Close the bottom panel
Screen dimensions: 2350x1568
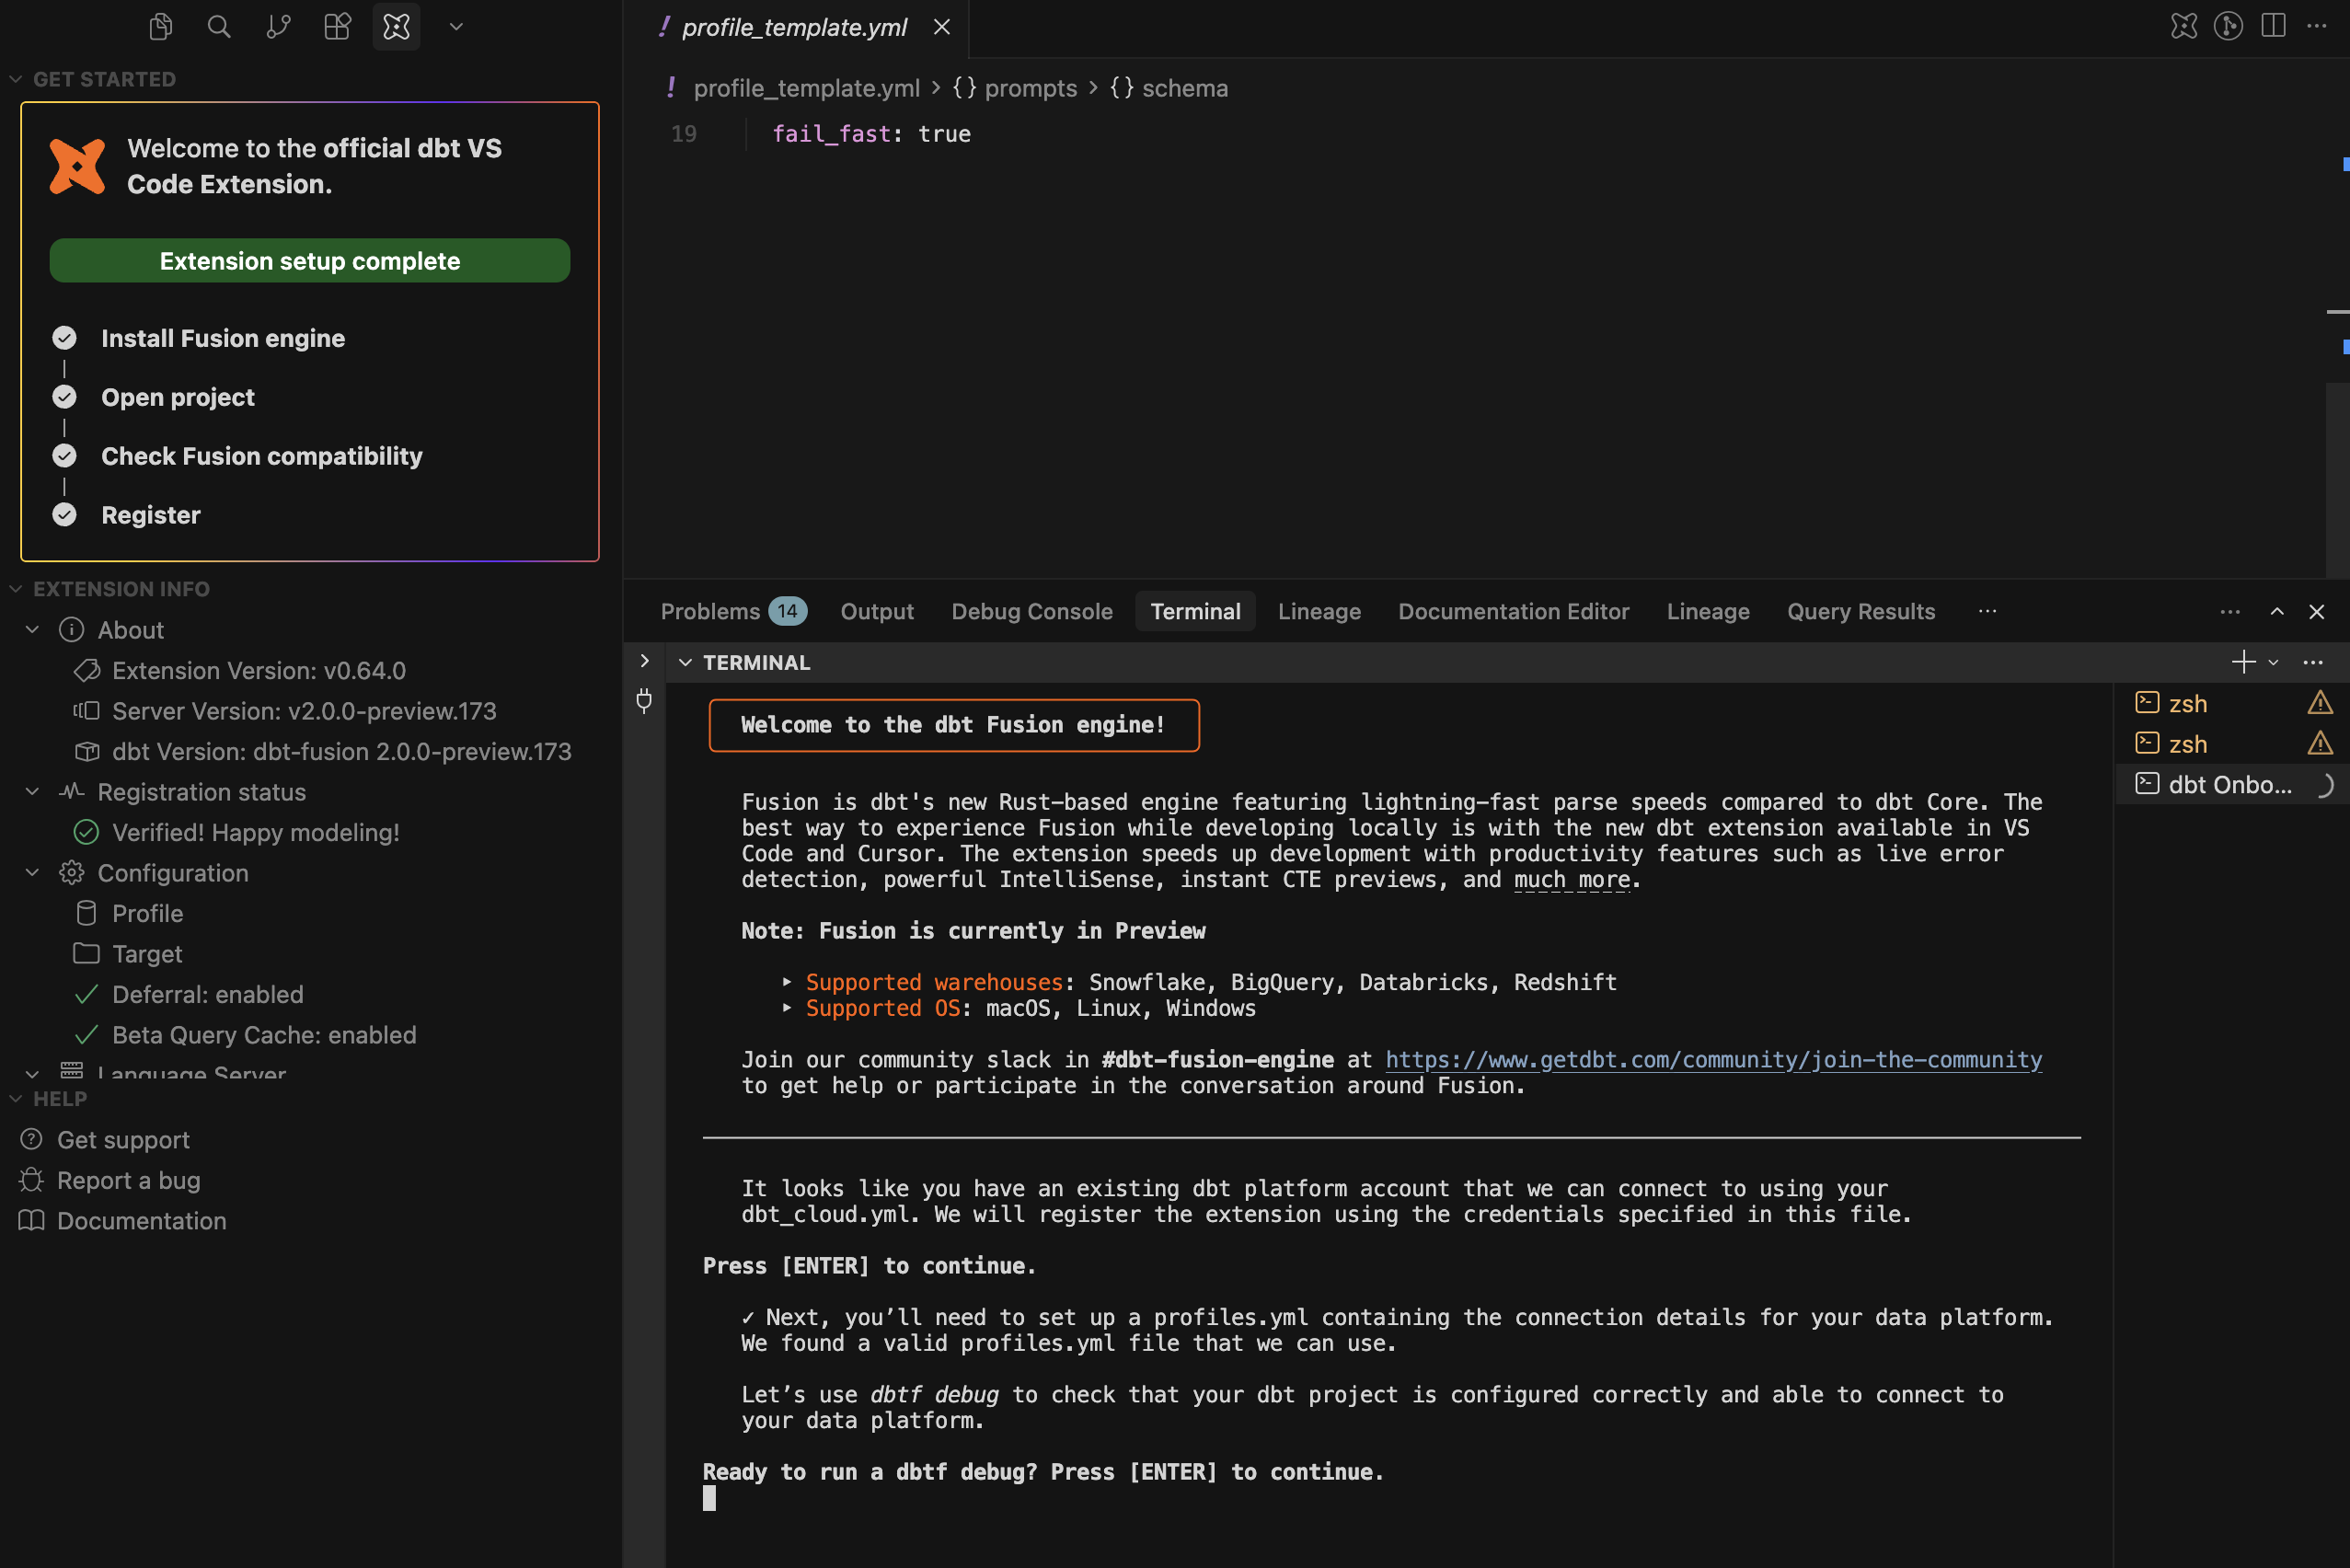2317,611
